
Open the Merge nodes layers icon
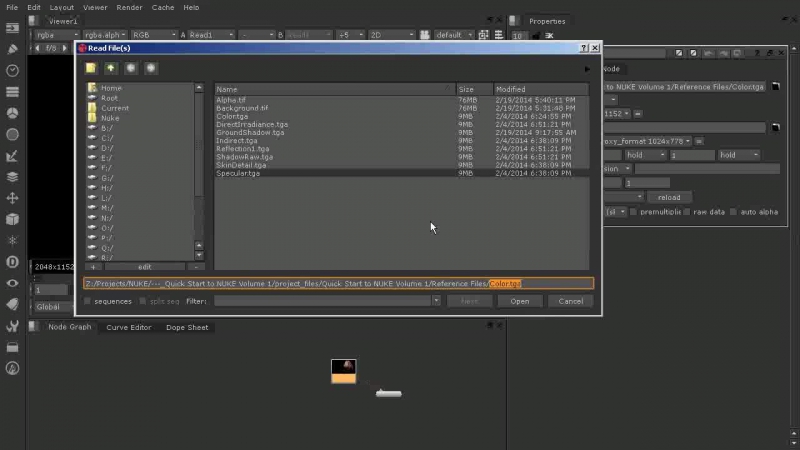(x=12, y=177)
